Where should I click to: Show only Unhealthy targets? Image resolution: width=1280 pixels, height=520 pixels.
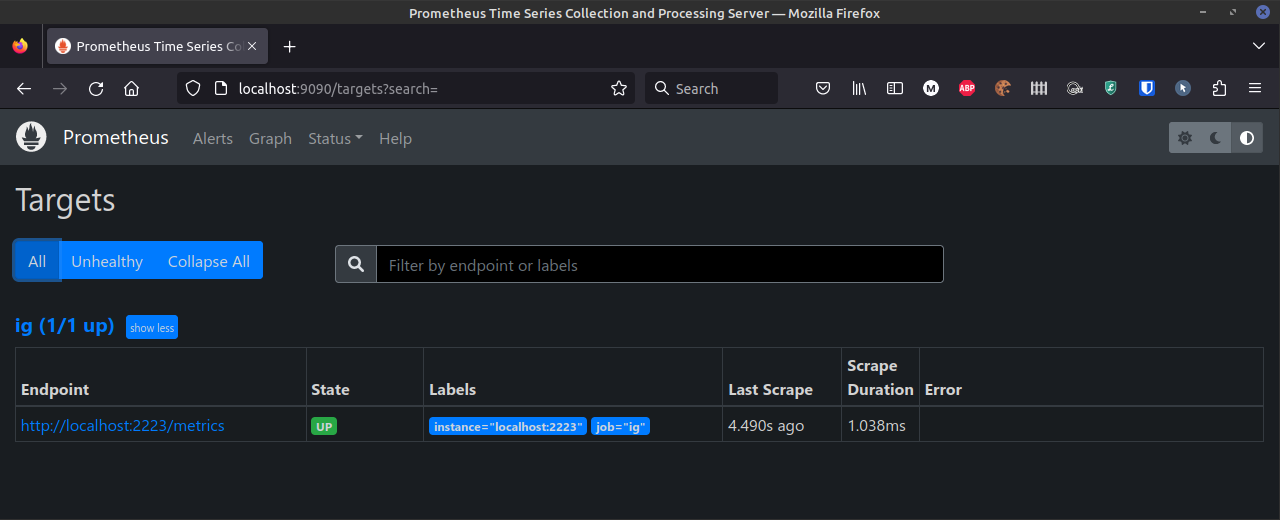[107, 261]
